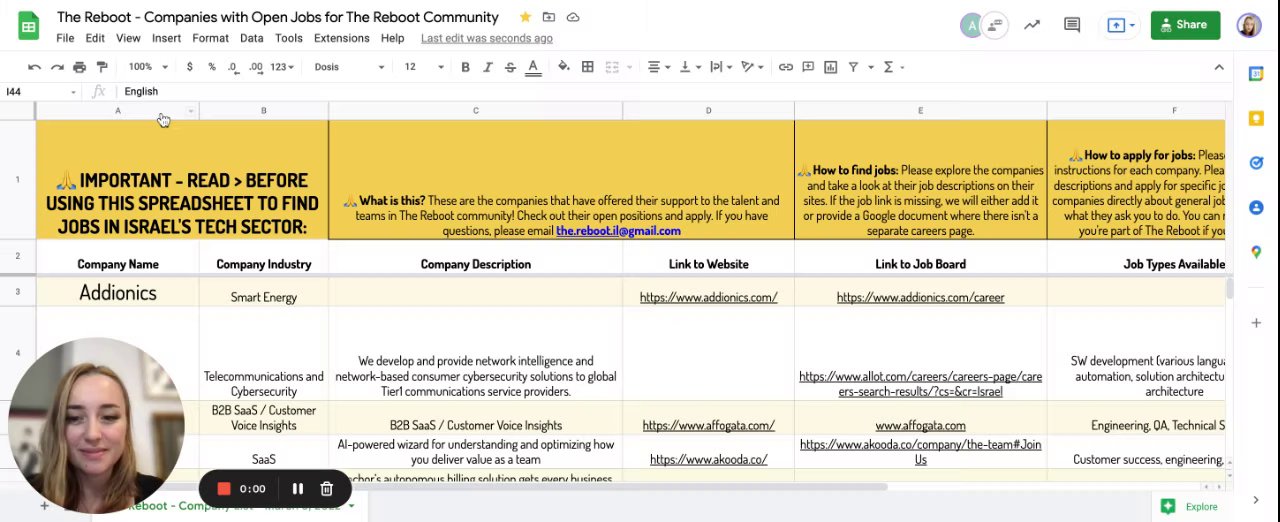
Task: Open the Google account avatar
Action: point(1249,25)
